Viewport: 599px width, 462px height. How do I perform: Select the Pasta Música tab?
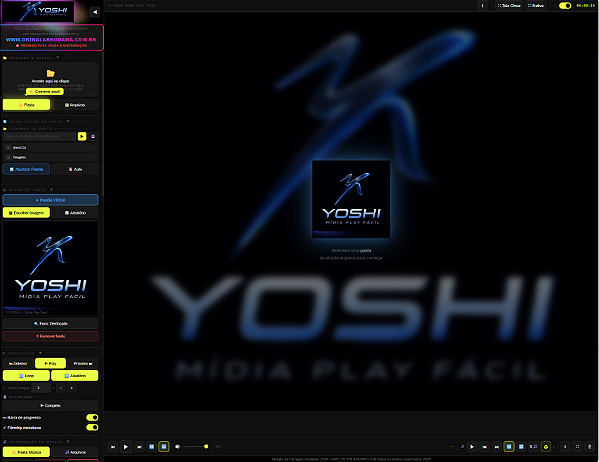(x=26, y=452)
